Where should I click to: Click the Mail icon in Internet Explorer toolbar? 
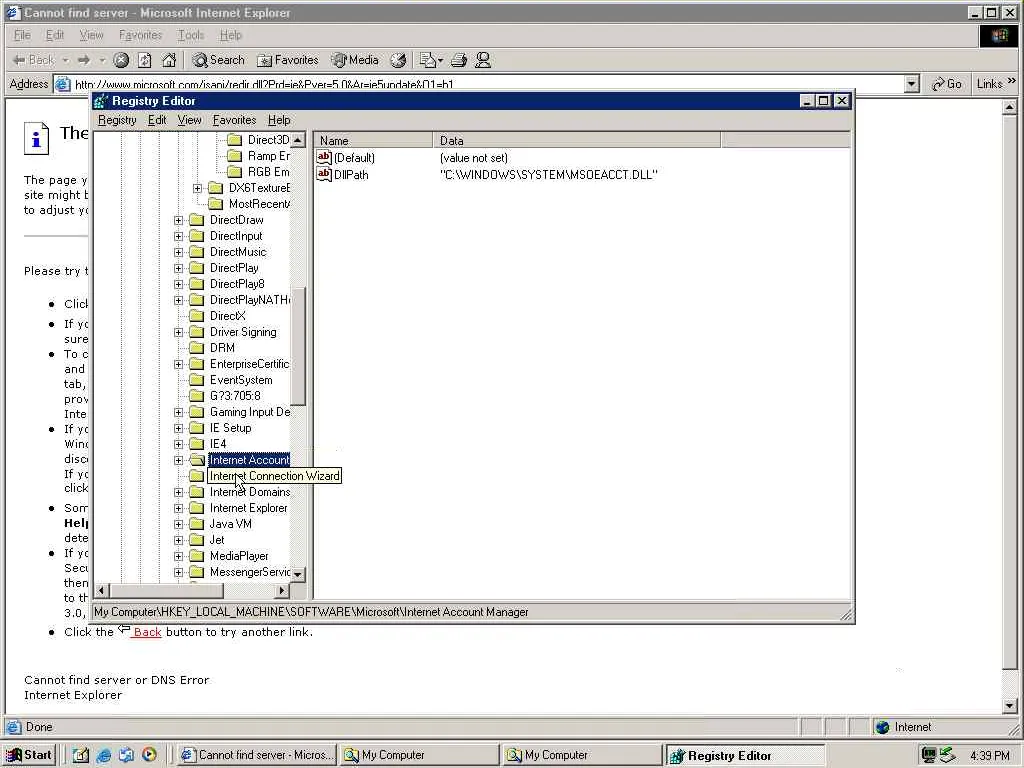(430, 61)
